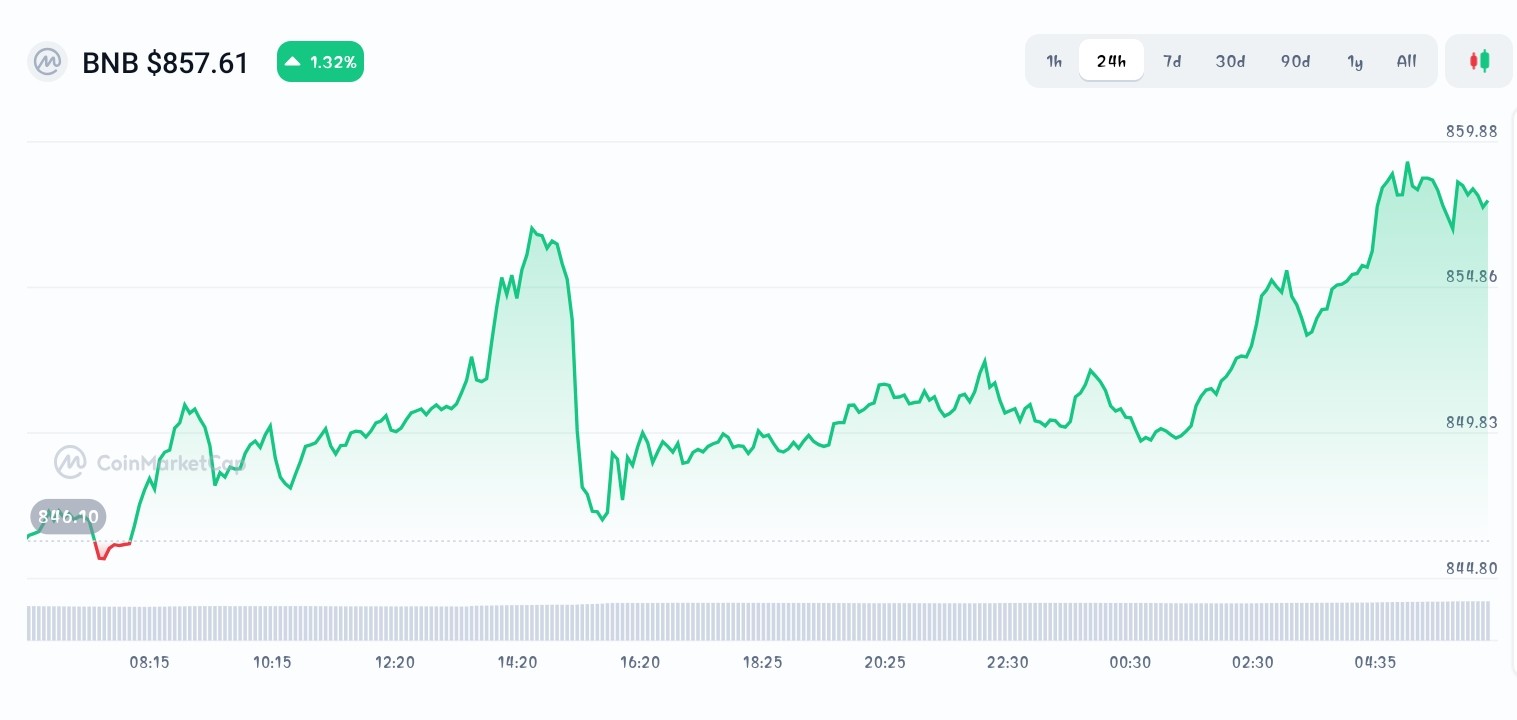The height and width of the screenshot is (720, 1517).
Task: Click the 846.10 opening price label
Action: pyautogui.click(x=68, y=517)
